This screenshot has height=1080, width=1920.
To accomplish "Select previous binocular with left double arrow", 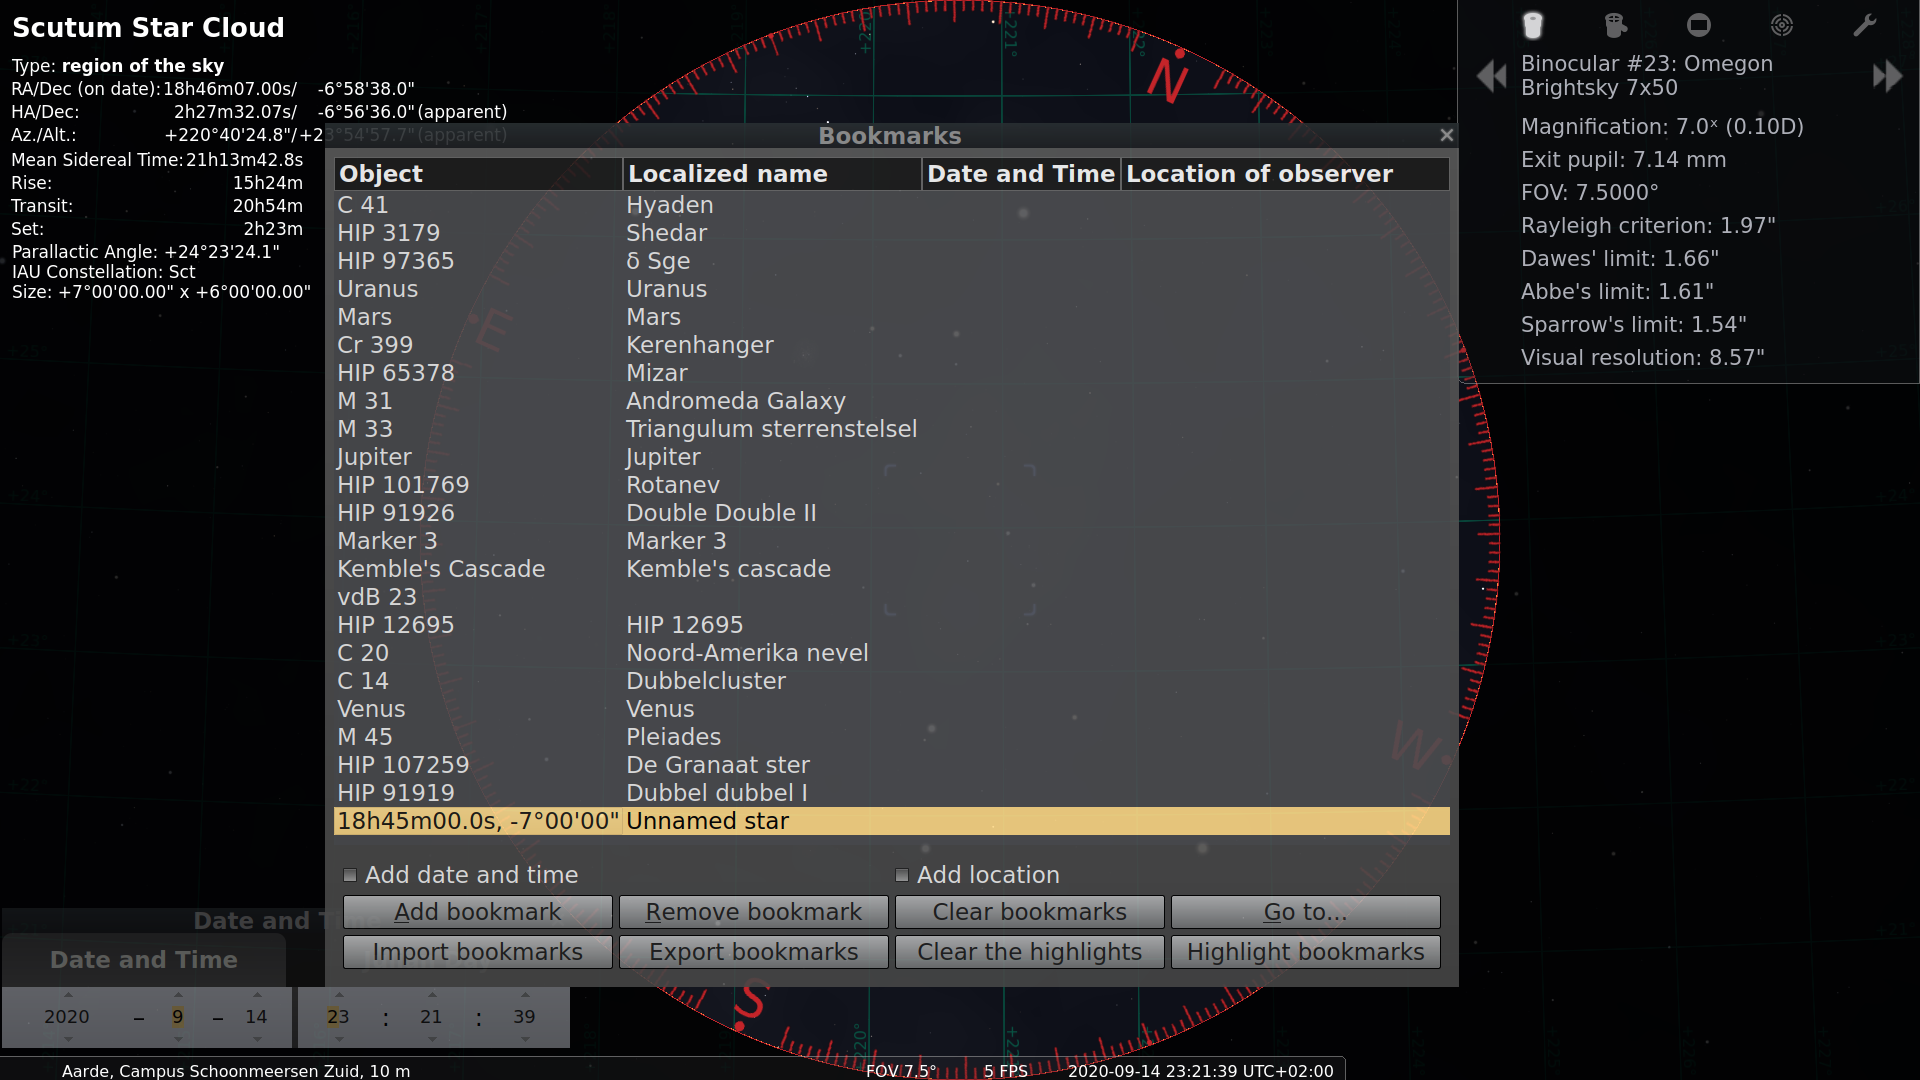I will 1491,76.
